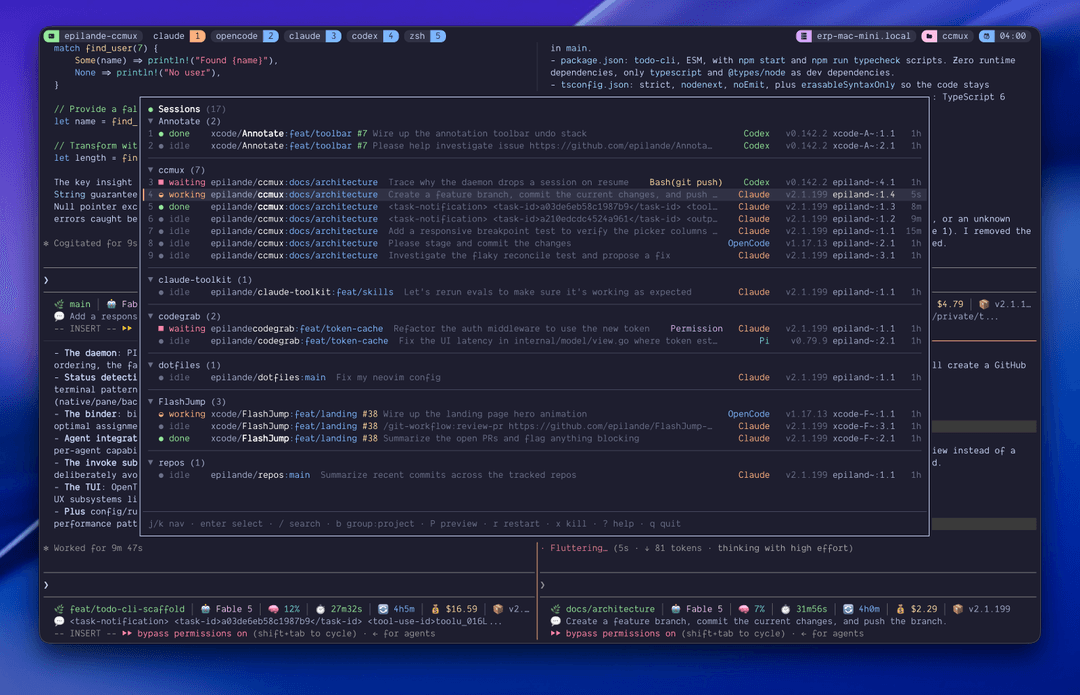1080x695 pixels.
Task: Click the clock icon before 04:00
Action: click(987, 36)
